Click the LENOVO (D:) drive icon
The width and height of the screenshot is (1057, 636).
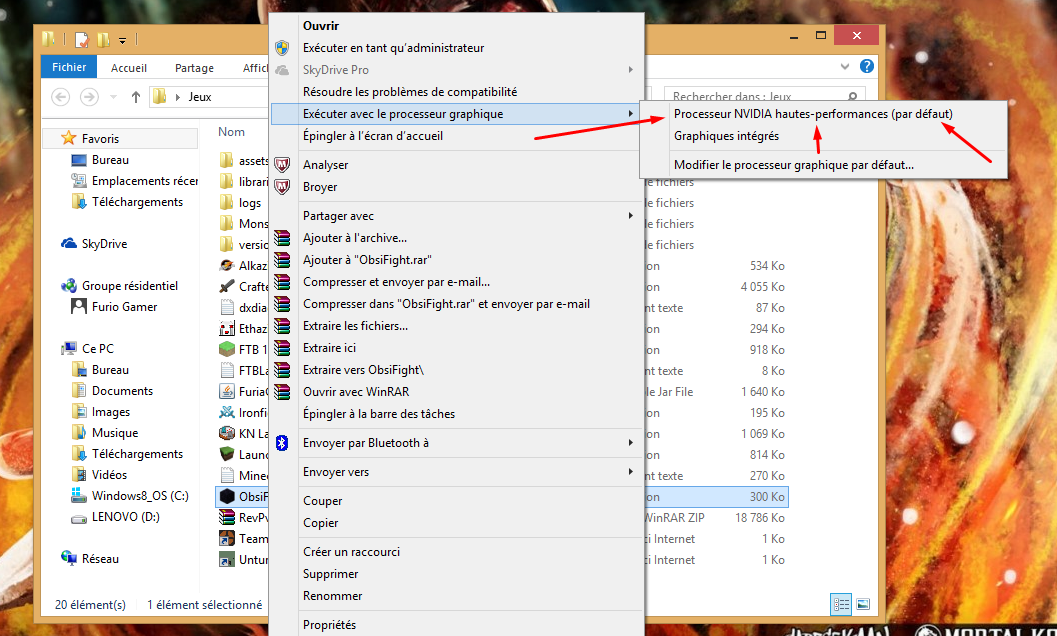[x=80, y=517]
